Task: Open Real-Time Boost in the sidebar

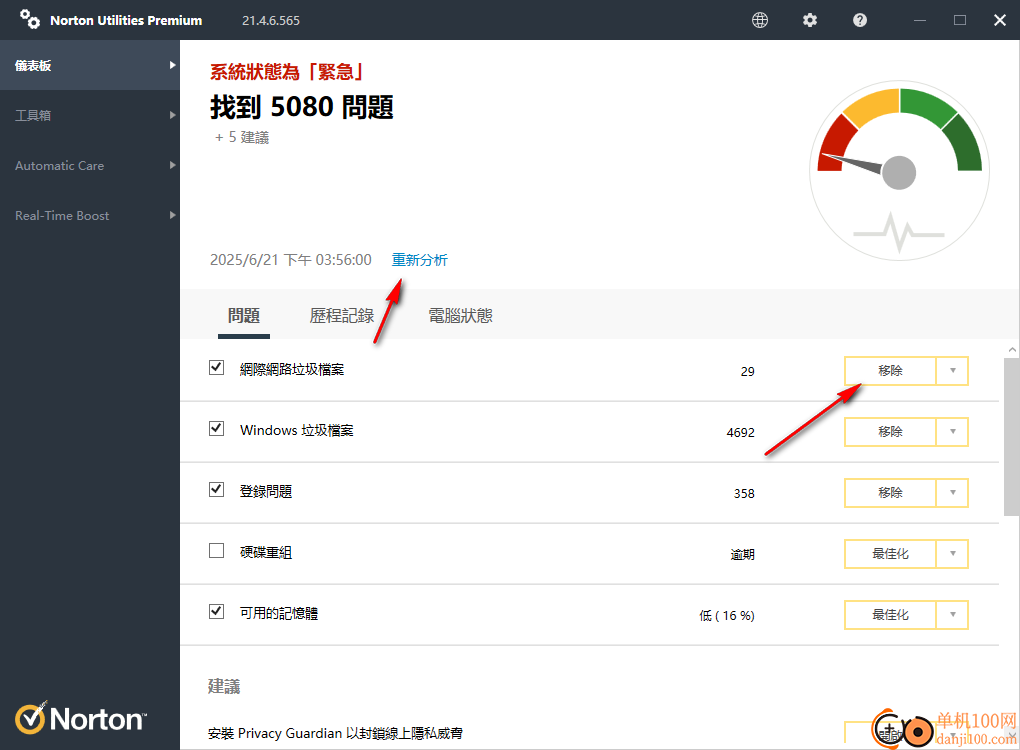Action: pyautogui.click(x=90, y=215)
